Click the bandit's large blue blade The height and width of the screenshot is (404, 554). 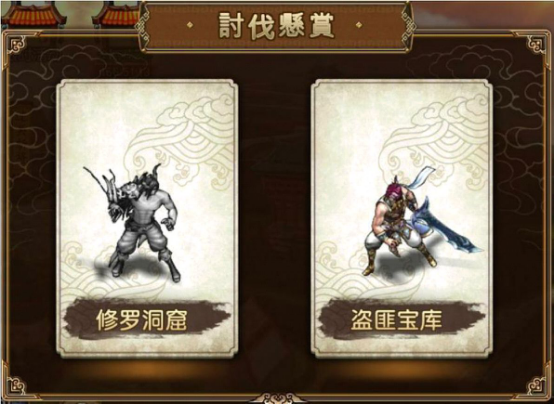(447, 228)
